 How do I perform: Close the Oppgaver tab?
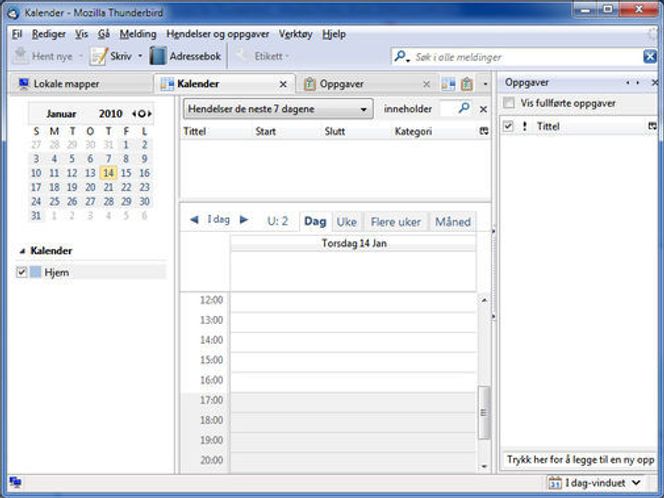coord(426,84)
